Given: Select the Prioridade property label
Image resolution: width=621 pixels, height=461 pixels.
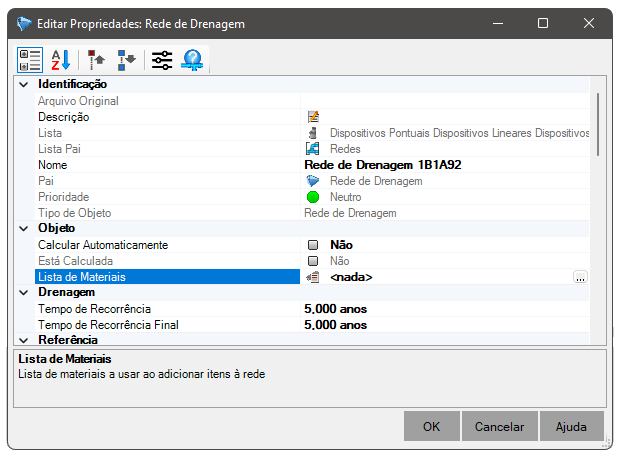Looking at the screenshot, I should 63,197.
